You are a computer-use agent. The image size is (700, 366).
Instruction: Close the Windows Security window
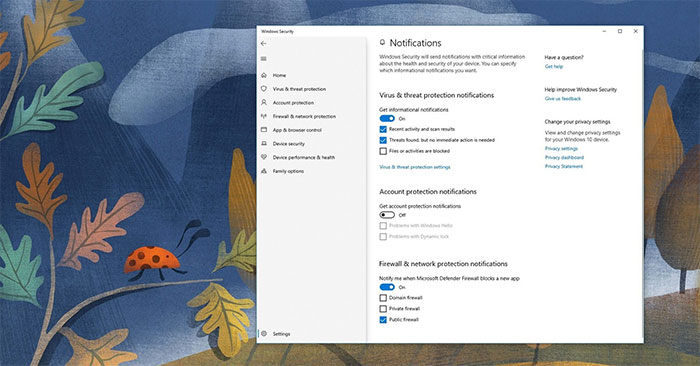tap(636, 31)
